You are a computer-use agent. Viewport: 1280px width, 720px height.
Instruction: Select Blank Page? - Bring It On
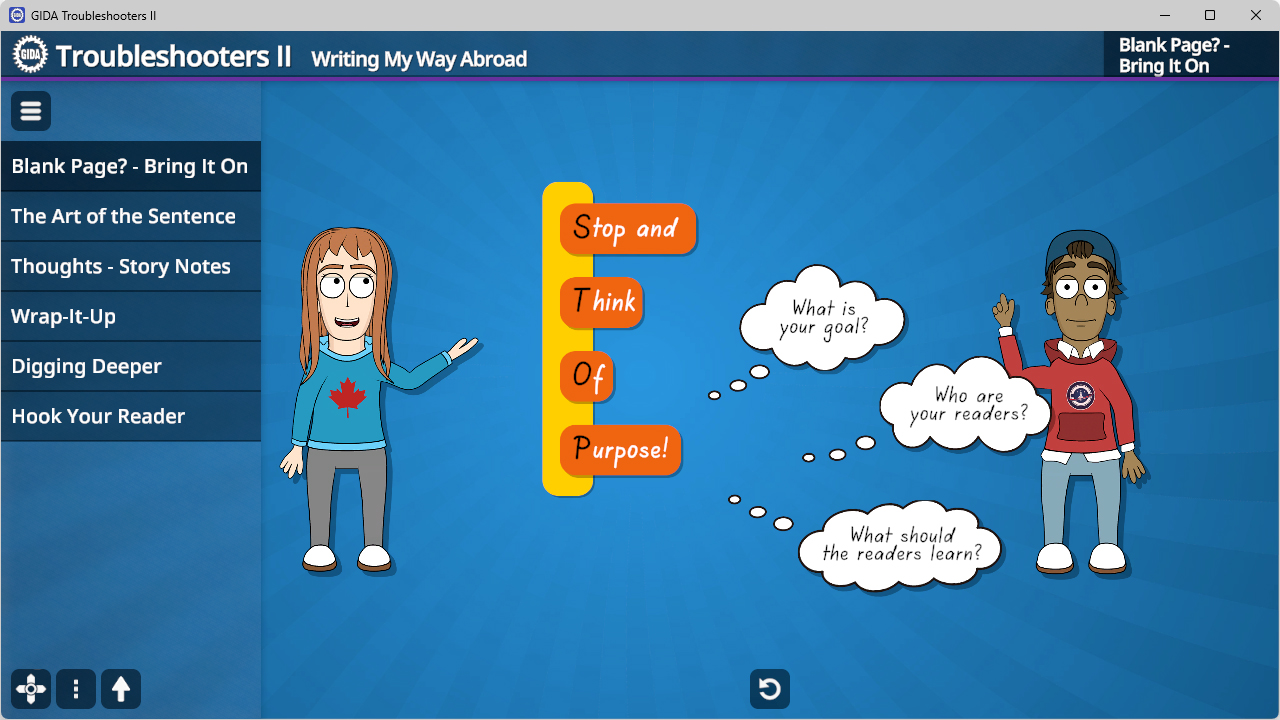(x=130, y=167)
